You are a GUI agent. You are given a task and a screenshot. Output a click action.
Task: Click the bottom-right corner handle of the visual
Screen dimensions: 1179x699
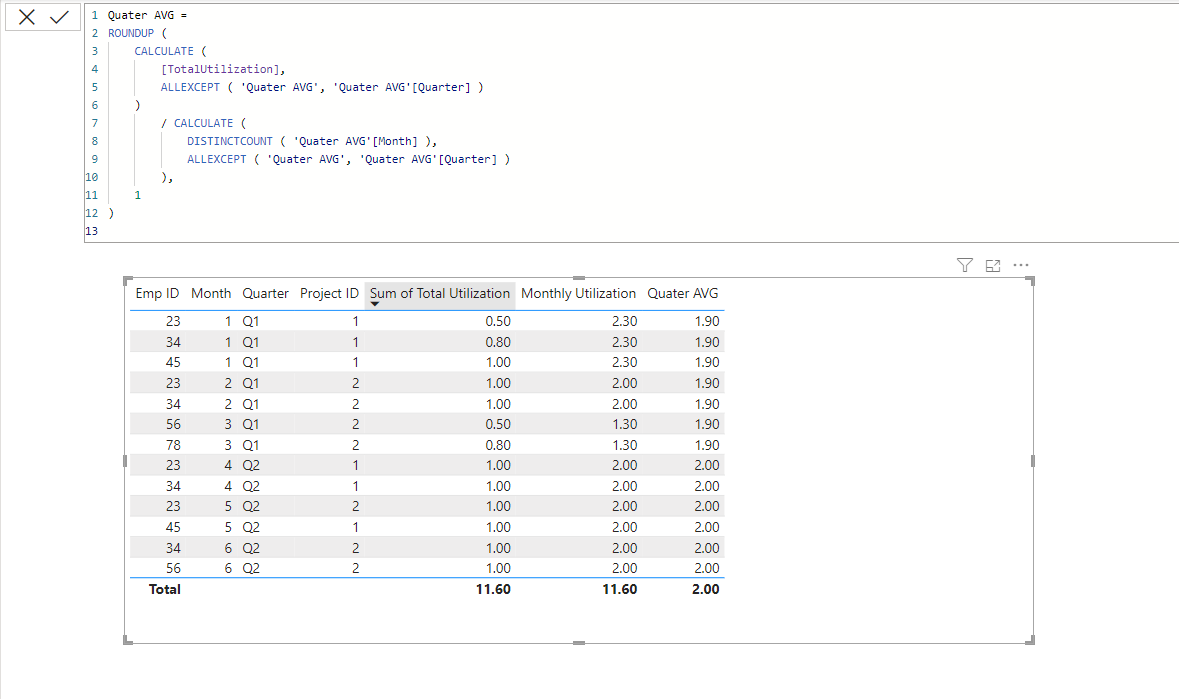1030,640
